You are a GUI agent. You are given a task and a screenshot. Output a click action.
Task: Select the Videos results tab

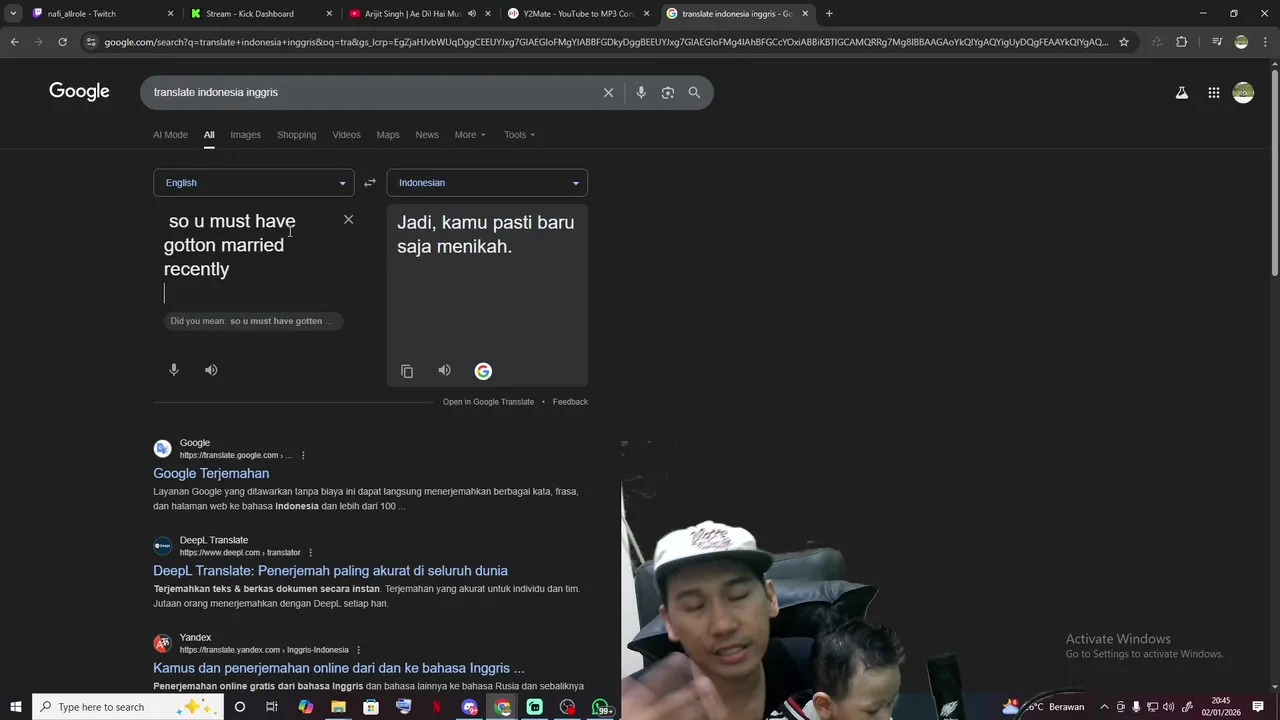click(346, 135)
